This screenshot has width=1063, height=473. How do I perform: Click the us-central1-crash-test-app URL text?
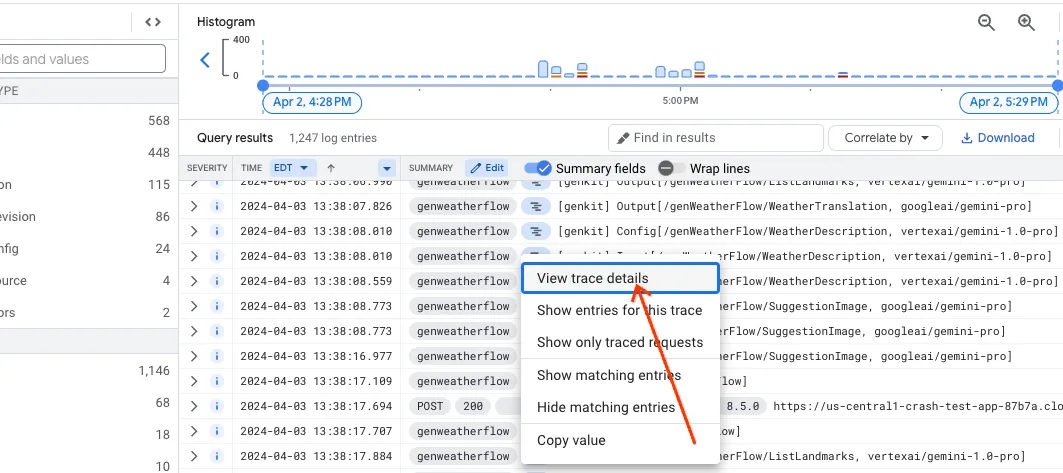pyautogui.click(x=918, y=407)
